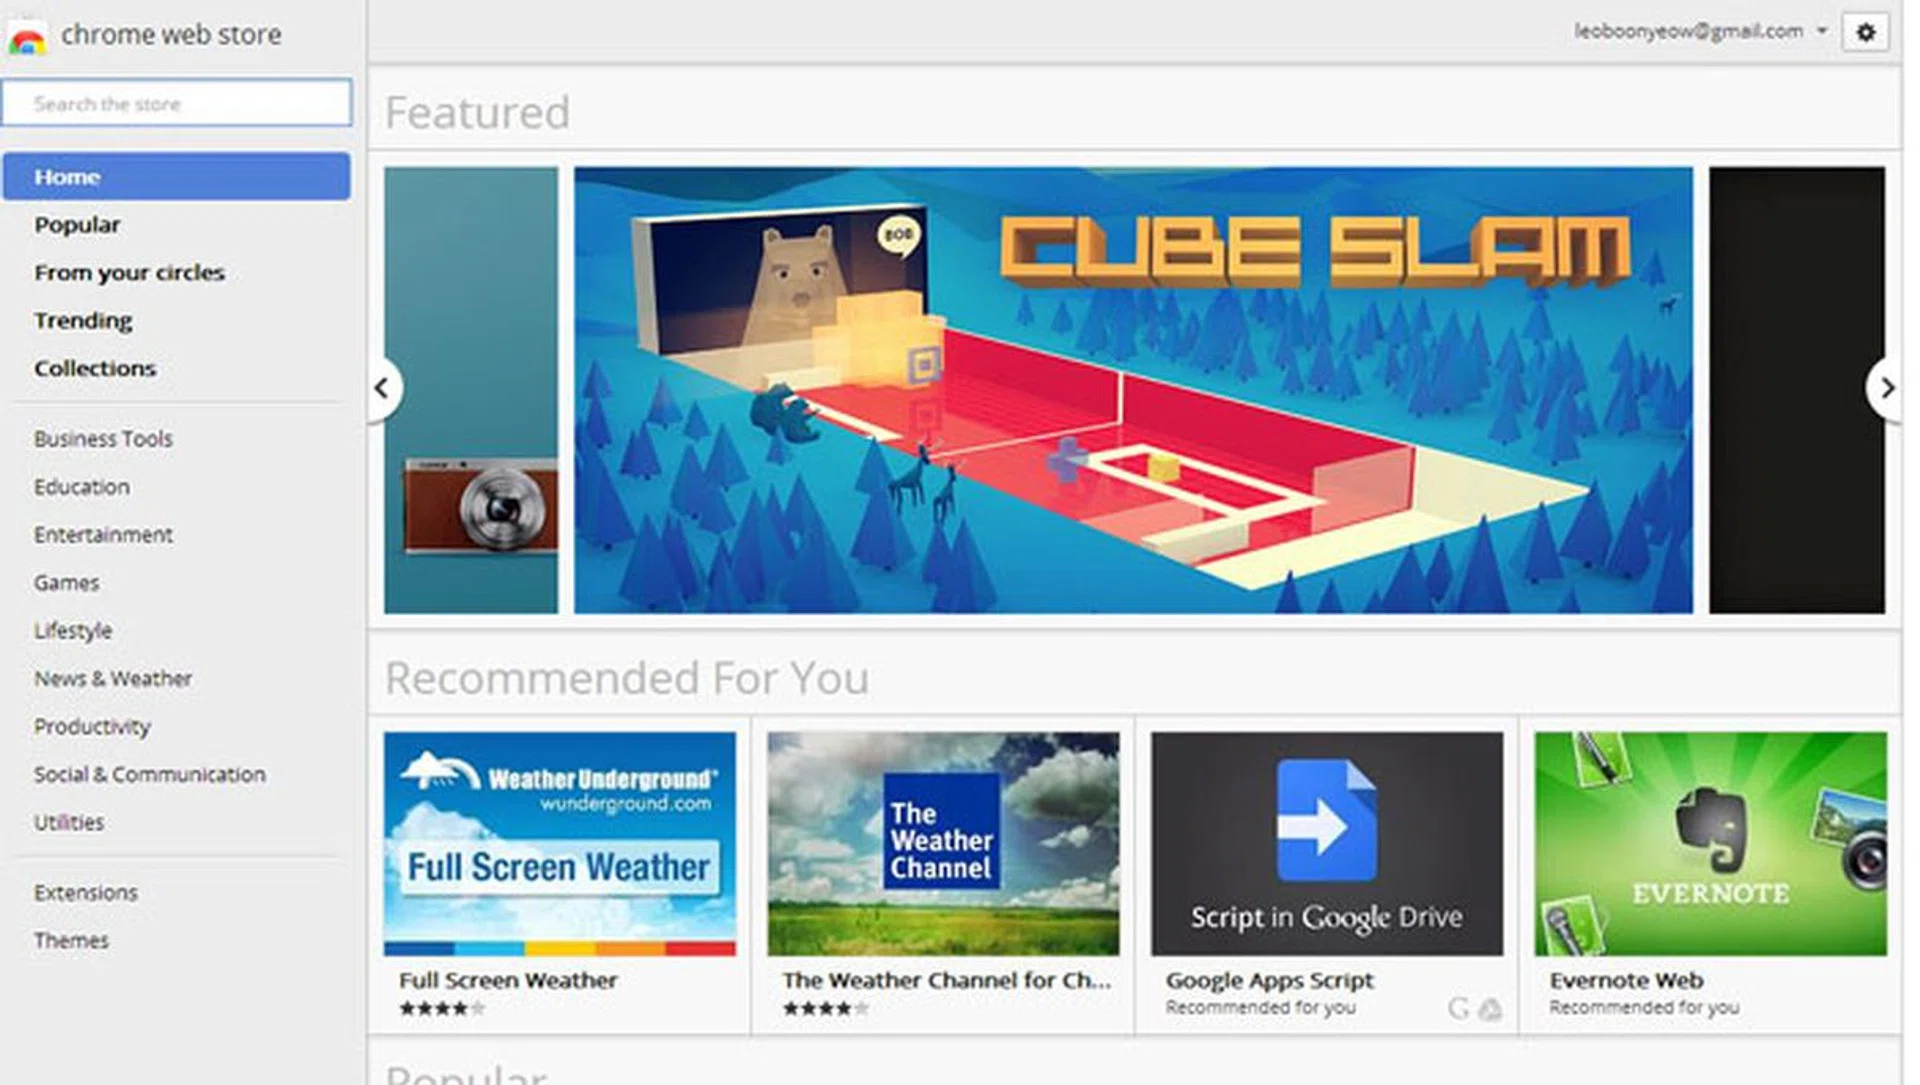
Task: Open the Cube Slam featured banner
Action: (1130, 390)
